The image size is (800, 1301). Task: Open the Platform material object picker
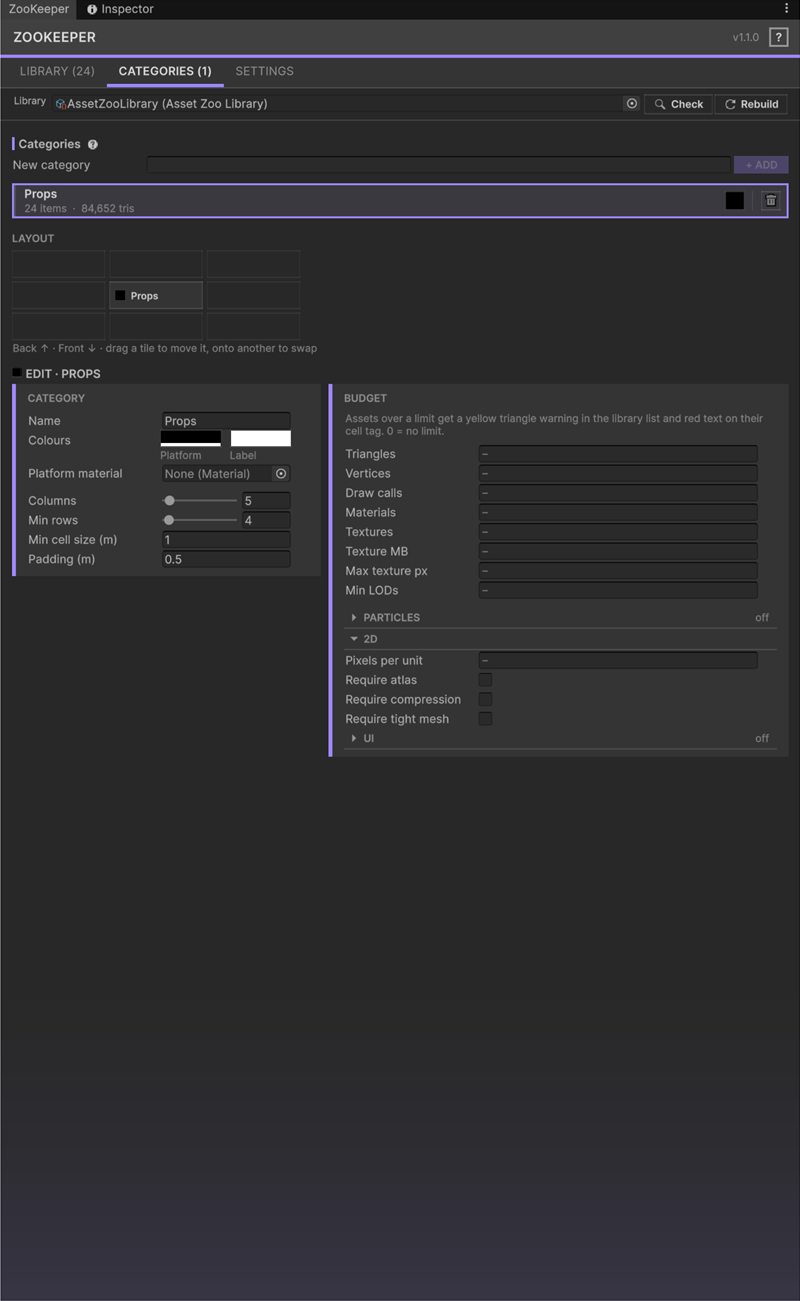click(x=281, y=473)
